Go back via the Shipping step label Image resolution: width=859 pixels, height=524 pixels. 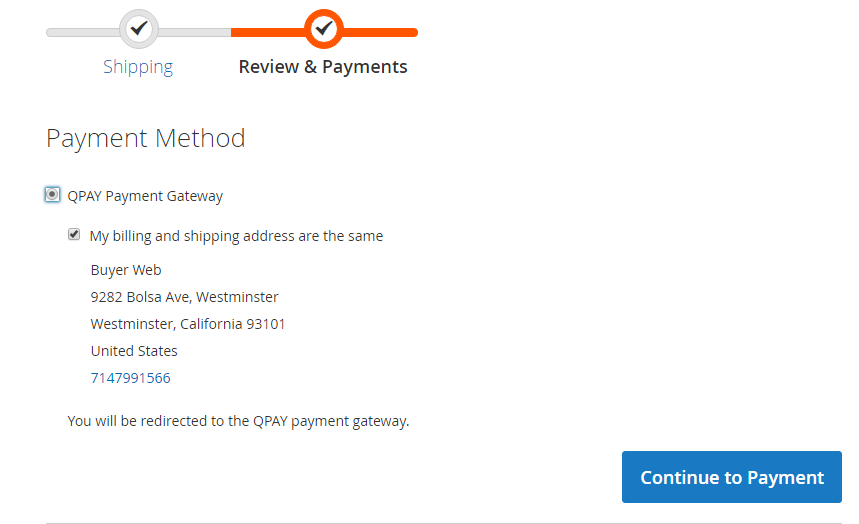click(138, 67)
